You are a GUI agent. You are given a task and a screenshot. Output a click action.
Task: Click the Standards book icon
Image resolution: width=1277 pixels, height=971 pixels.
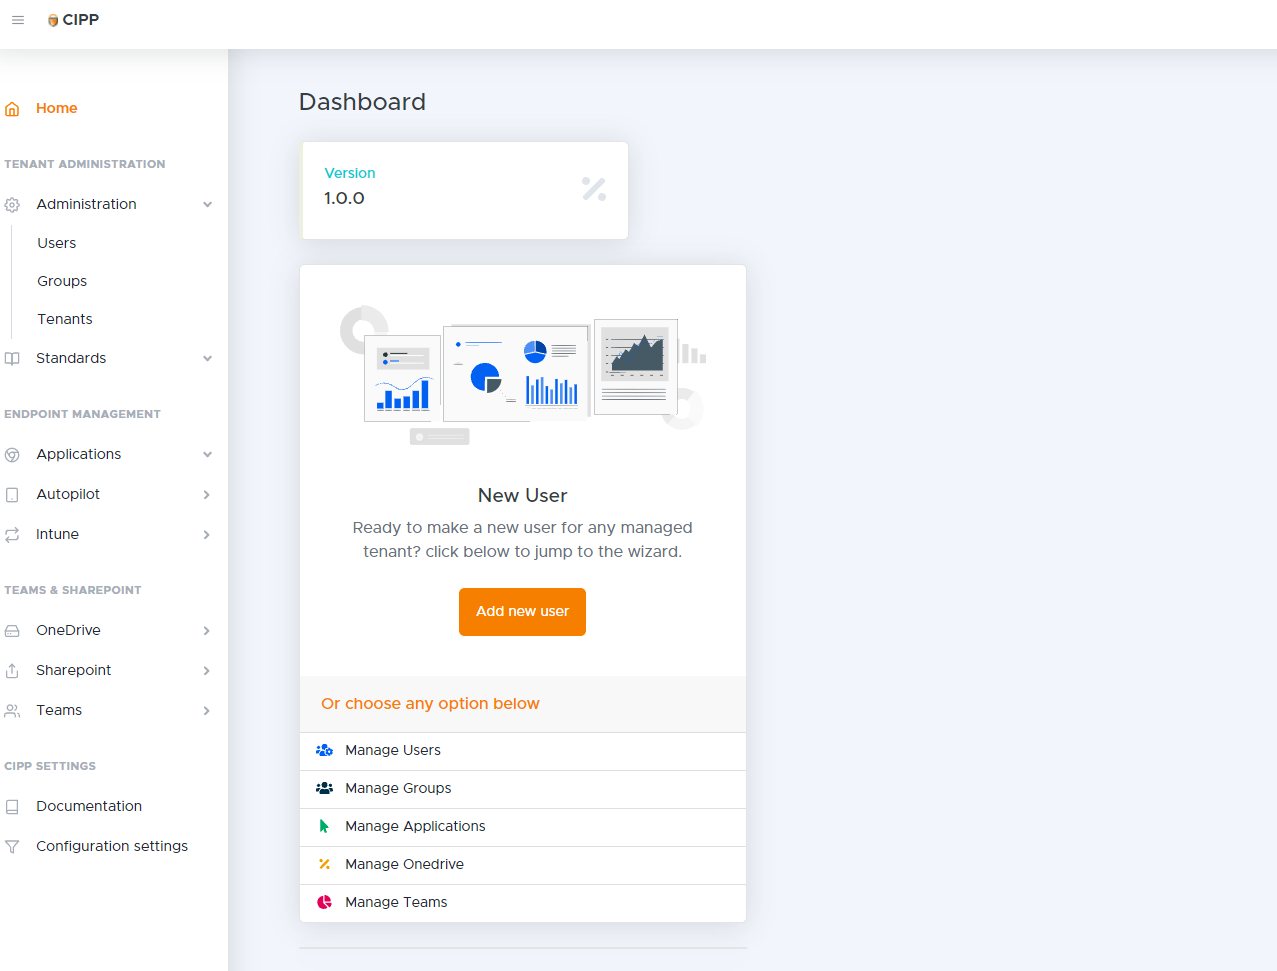(x=12, y=359)
